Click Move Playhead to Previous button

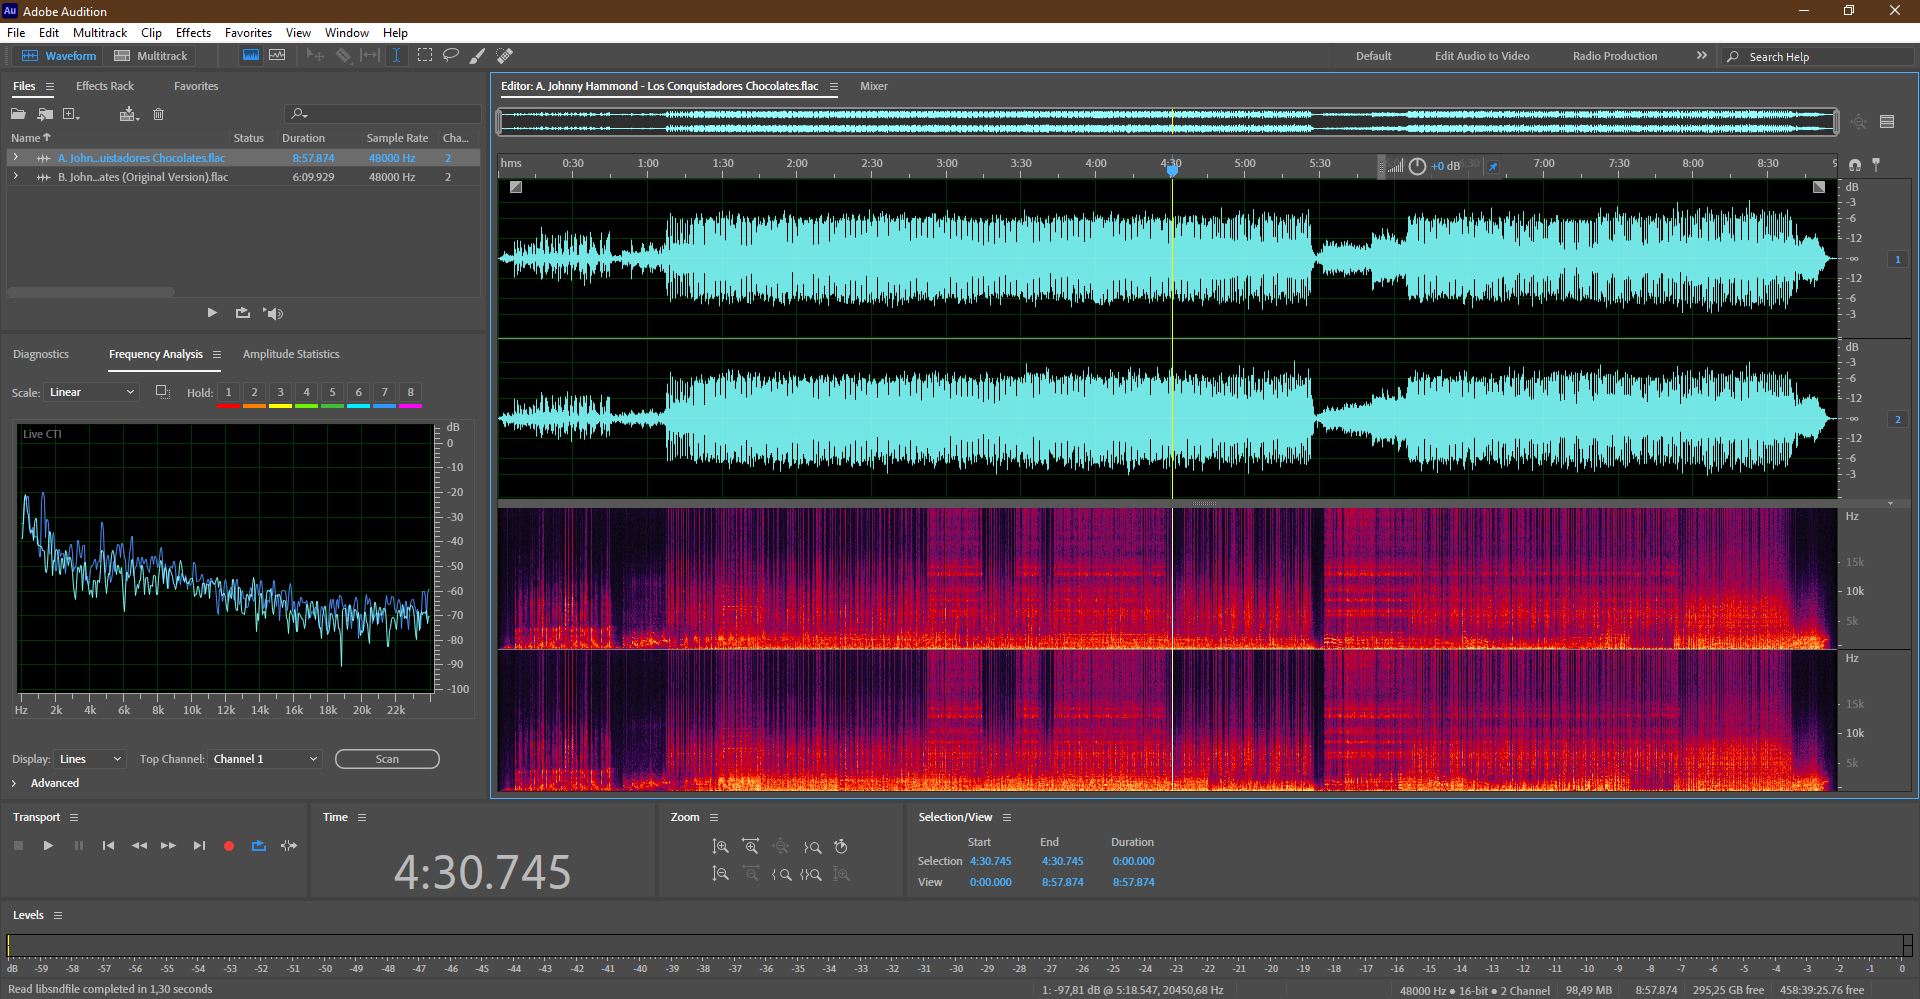click(x=108, y=846)
